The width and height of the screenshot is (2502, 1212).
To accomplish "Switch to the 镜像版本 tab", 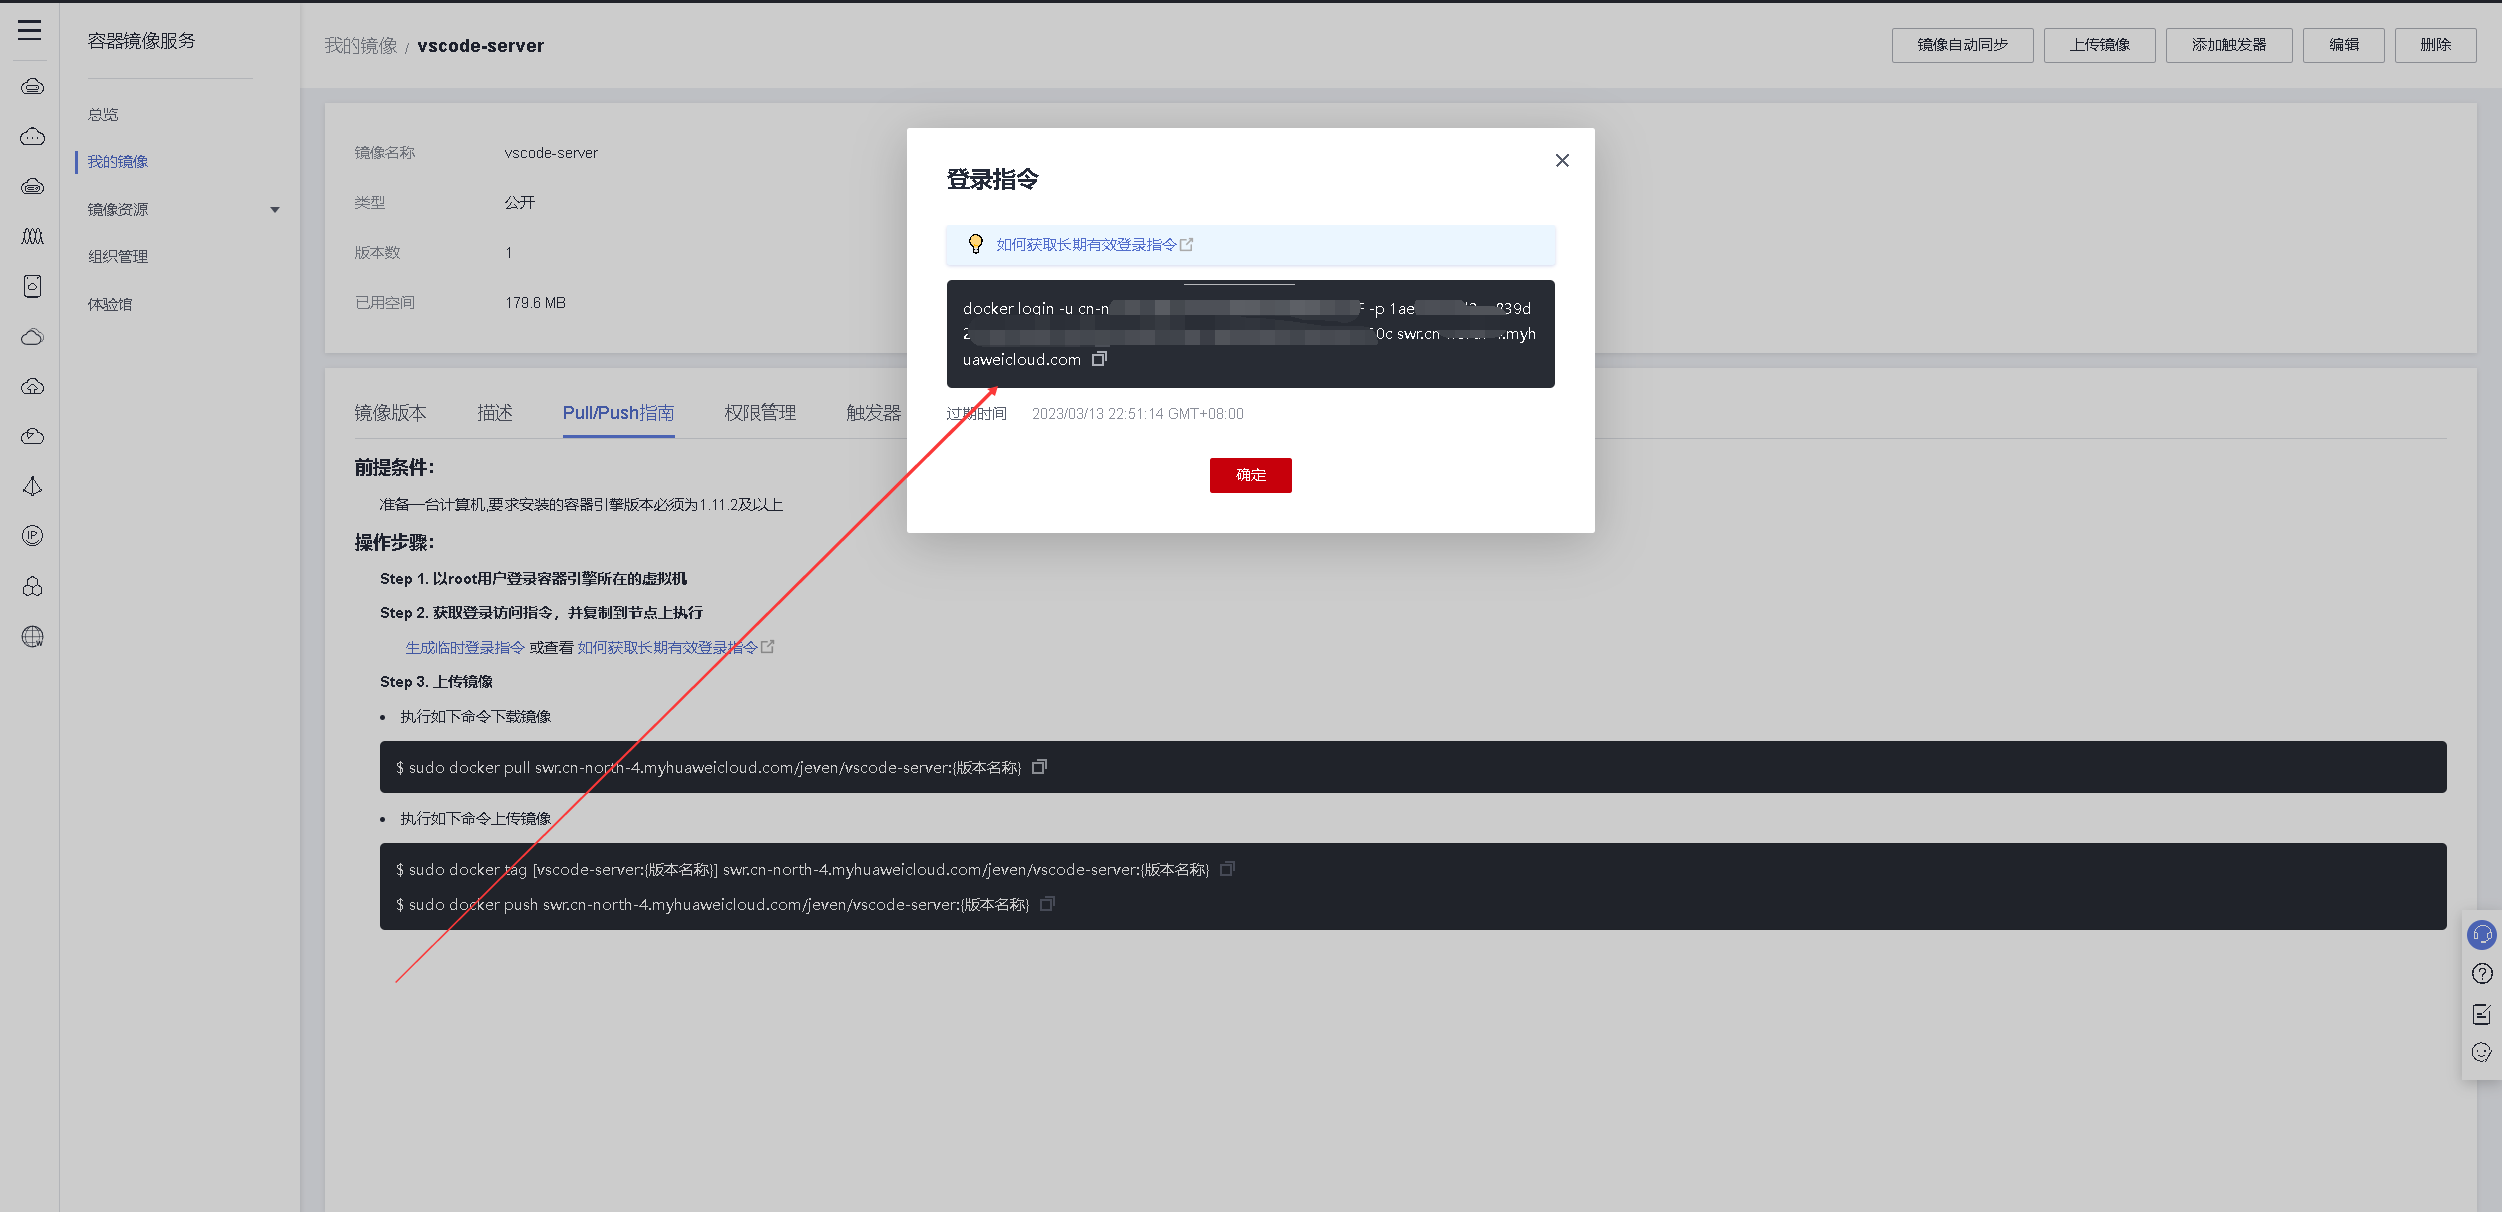I will (390, 413).
